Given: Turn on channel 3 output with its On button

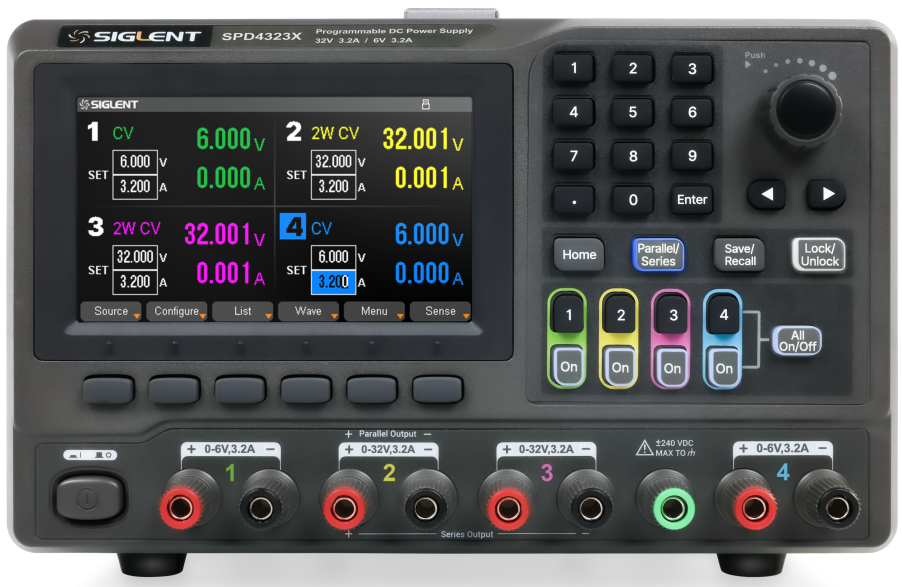Looking at the screenshot, I should click(x=672, y=367).
